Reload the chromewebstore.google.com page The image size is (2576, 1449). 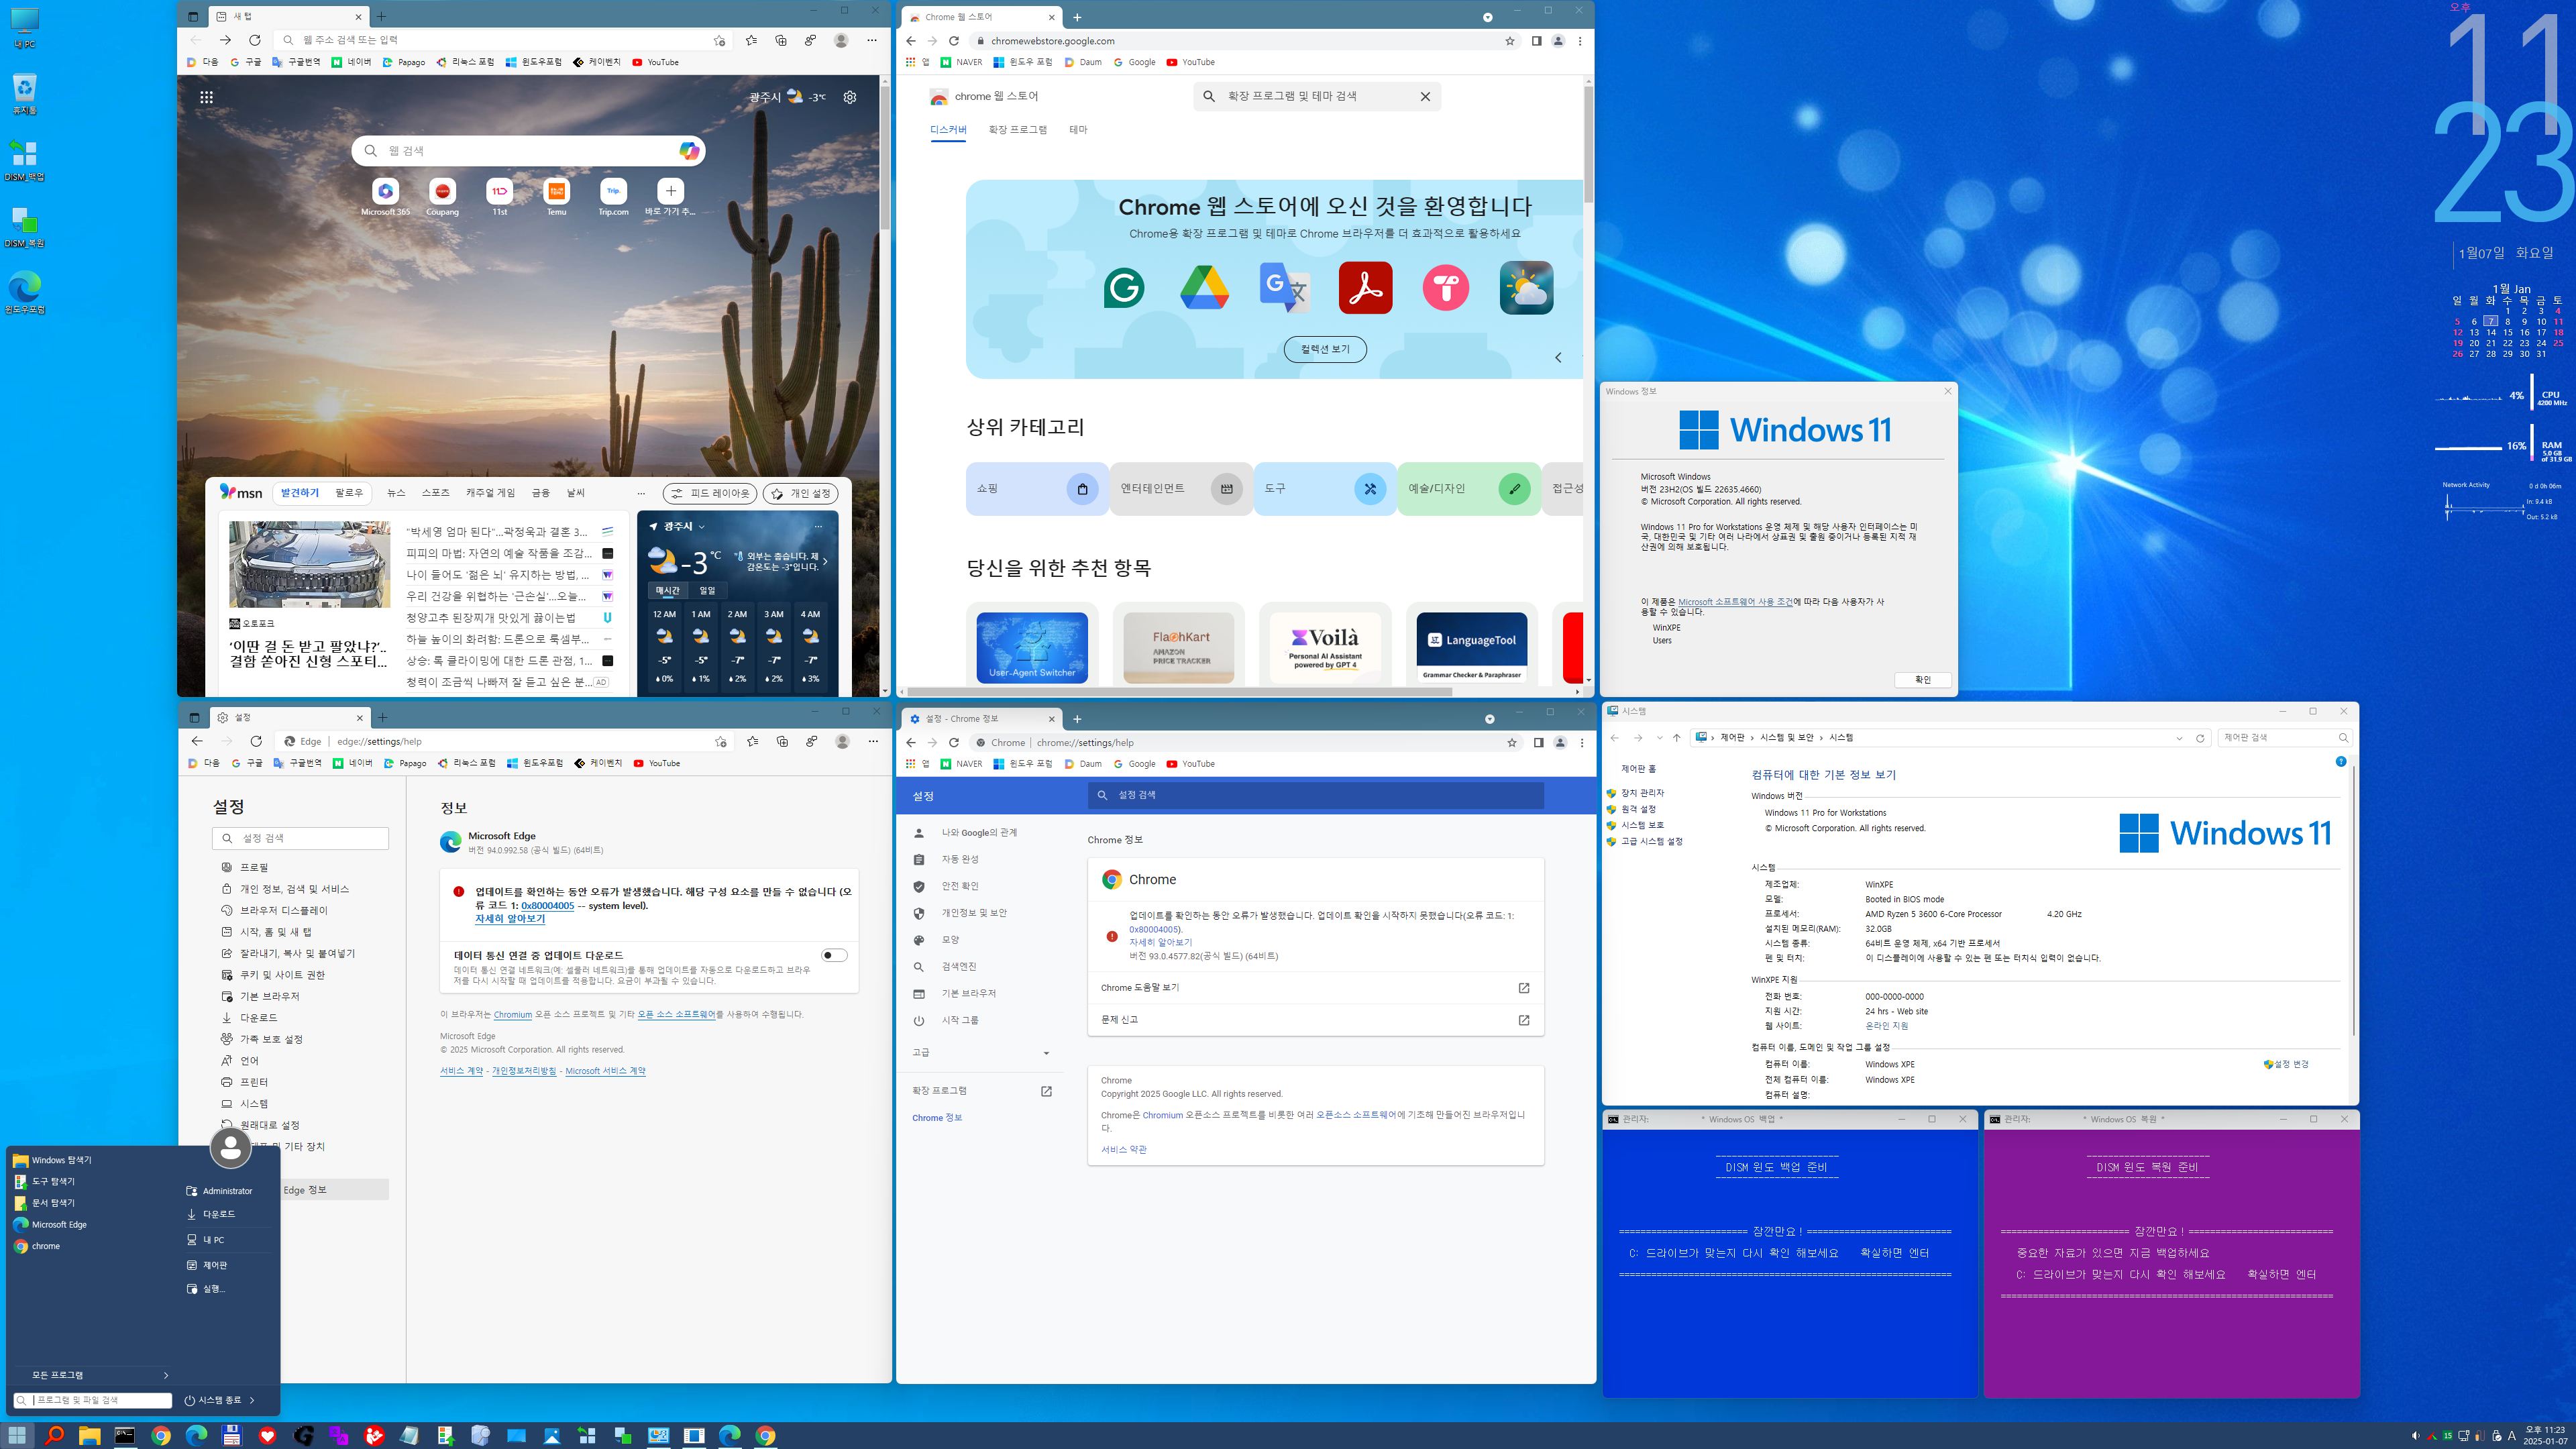coord(953,41)
